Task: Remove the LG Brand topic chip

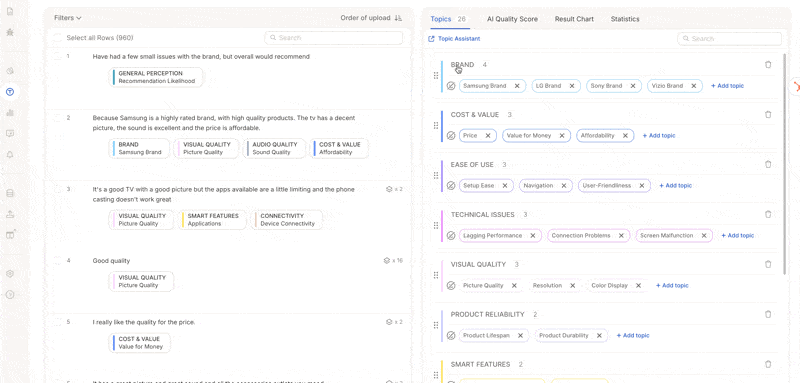Action: pos(571,86)
